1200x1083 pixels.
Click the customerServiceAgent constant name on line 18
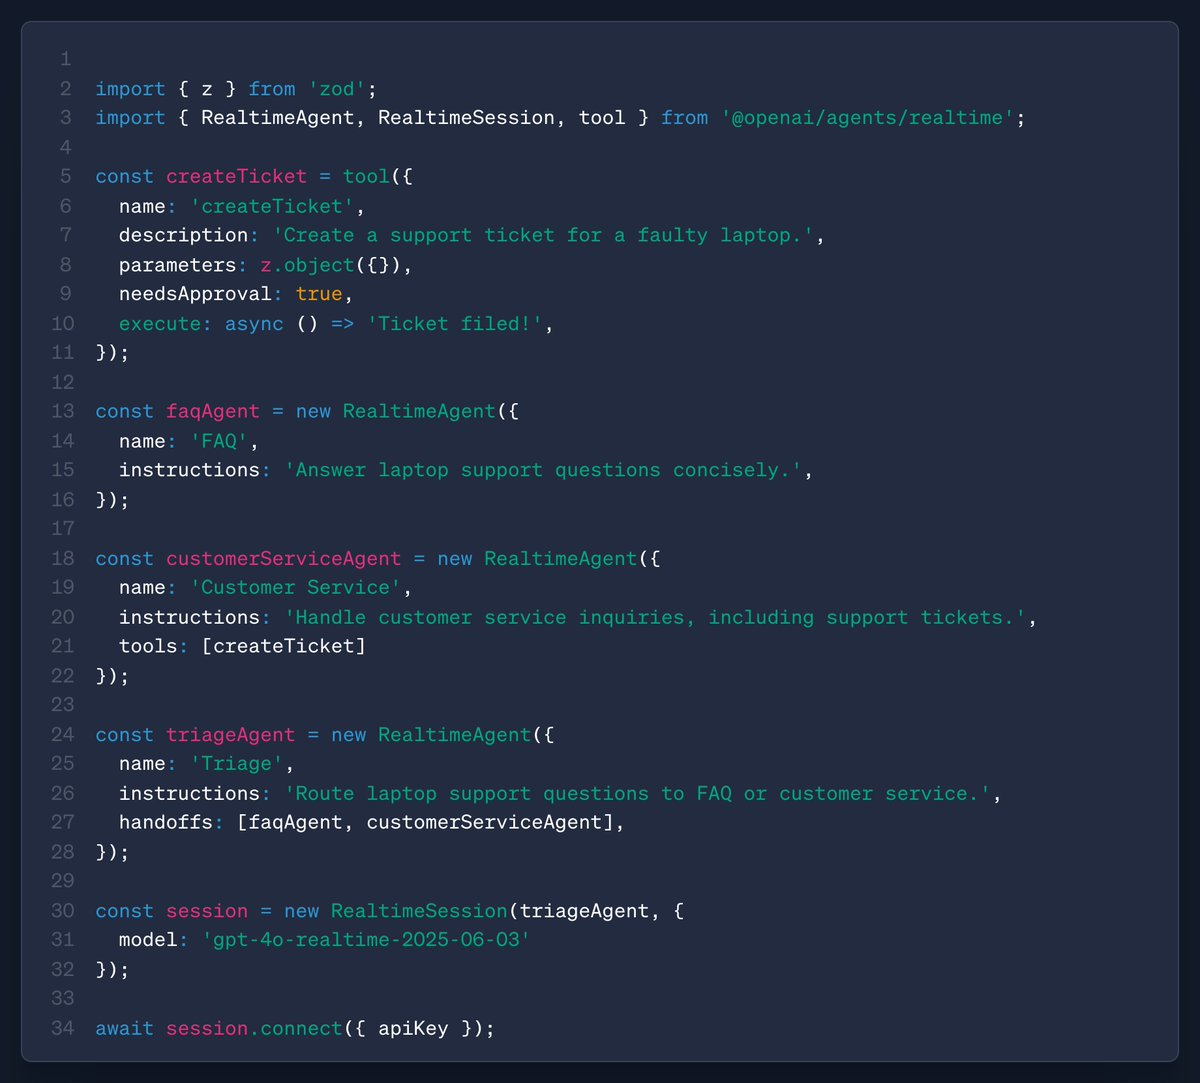point(284,559)
